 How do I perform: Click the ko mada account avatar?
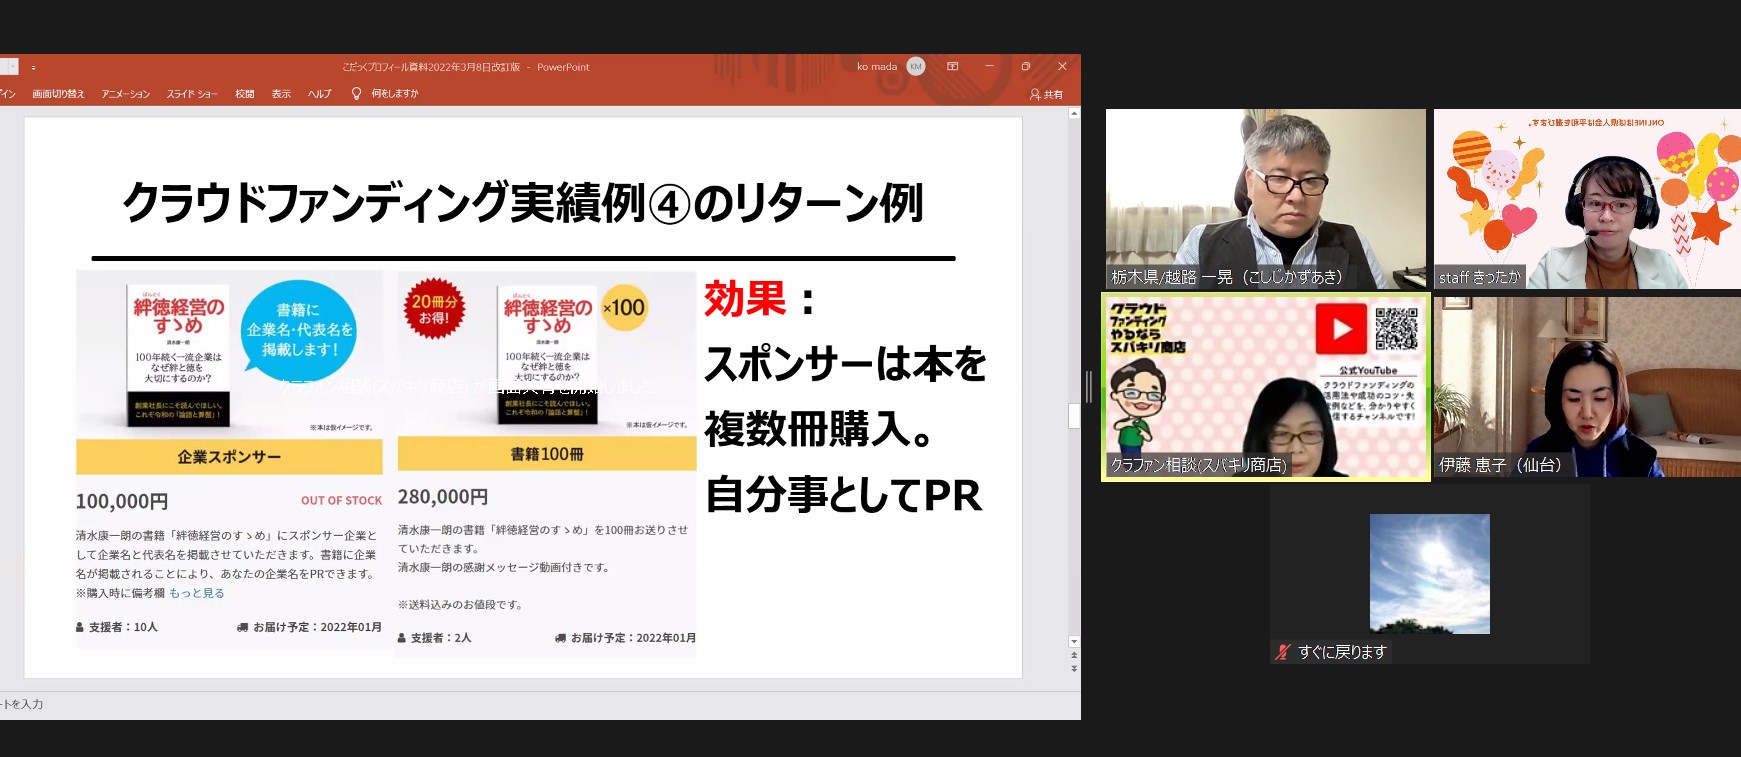[915, 67]
